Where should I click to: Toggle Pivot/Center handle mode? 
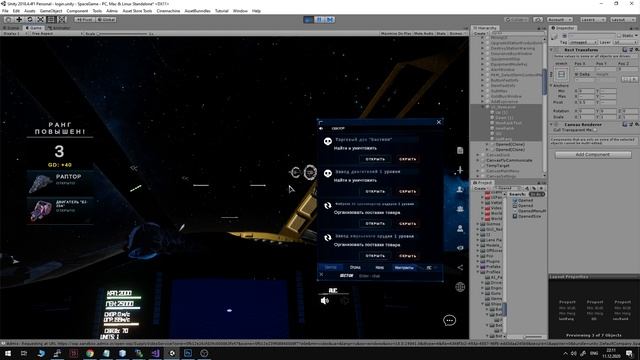(84, 20)
